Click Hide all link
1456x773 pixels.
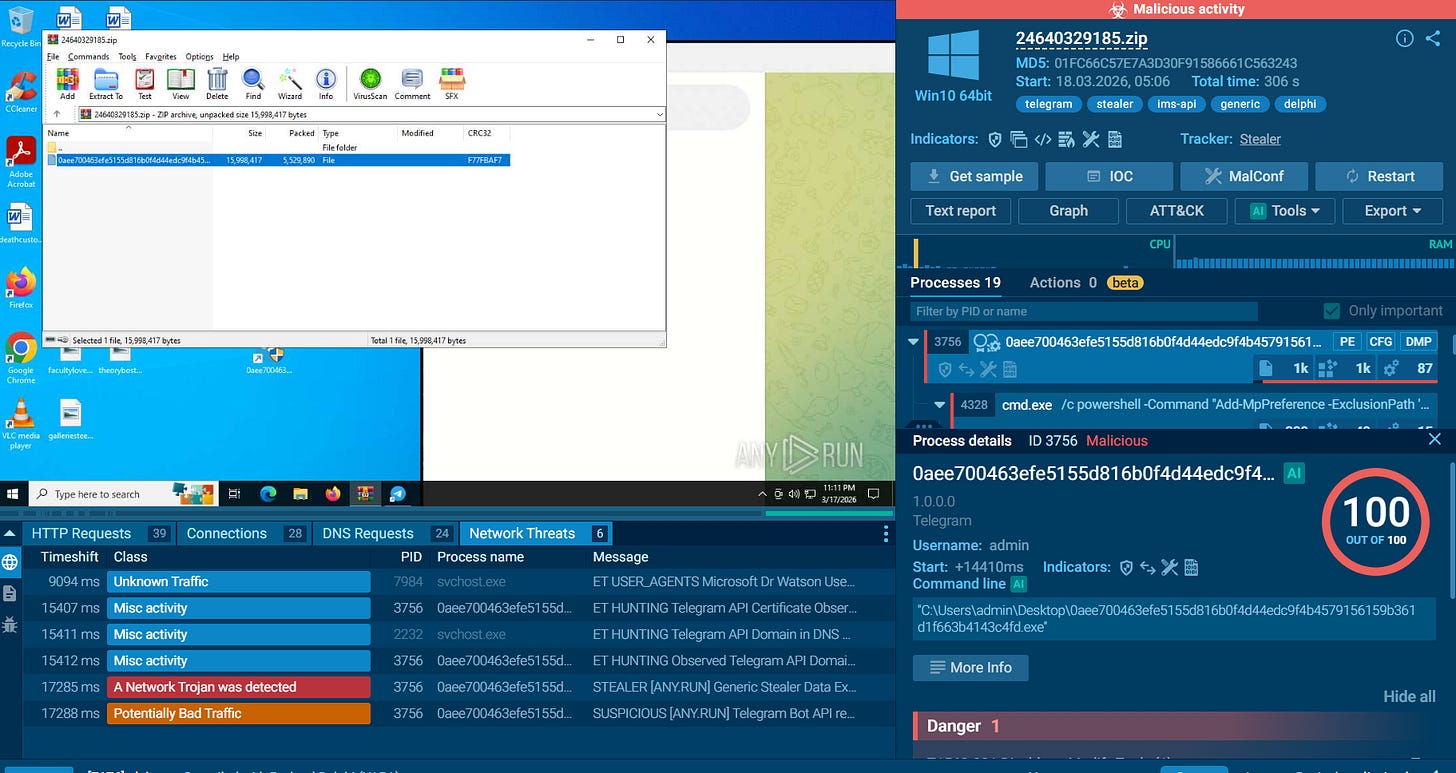pyautogui.click(x=1409, y=696)
